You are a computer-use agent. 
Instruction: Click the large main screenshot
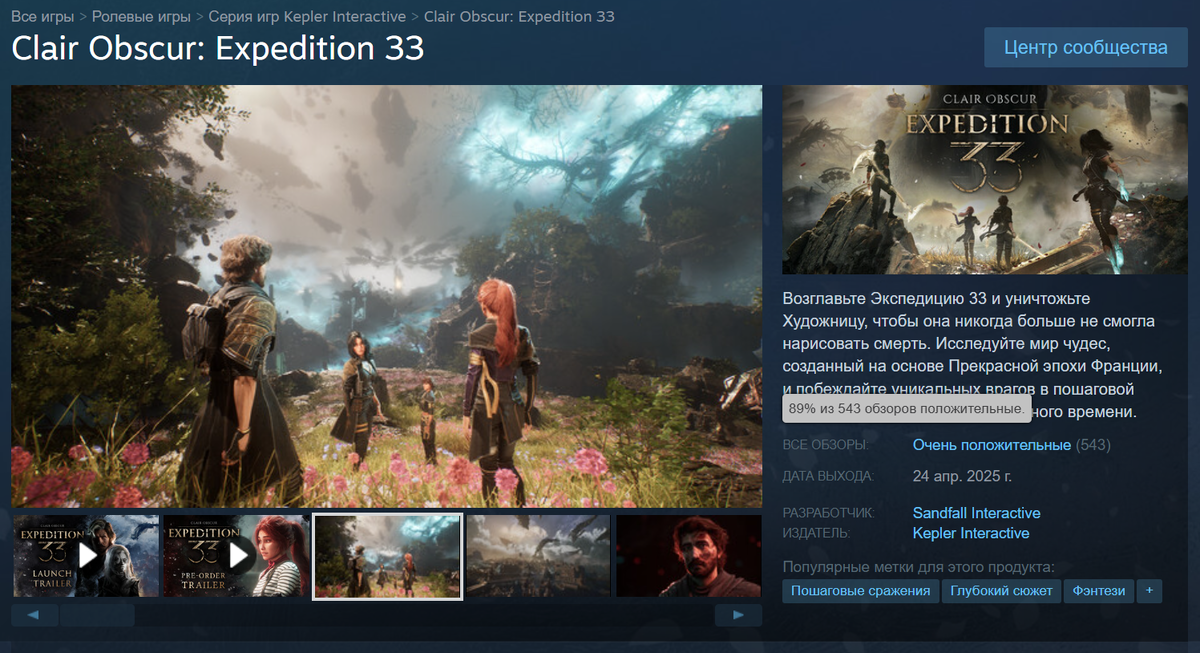coord(387,296)
